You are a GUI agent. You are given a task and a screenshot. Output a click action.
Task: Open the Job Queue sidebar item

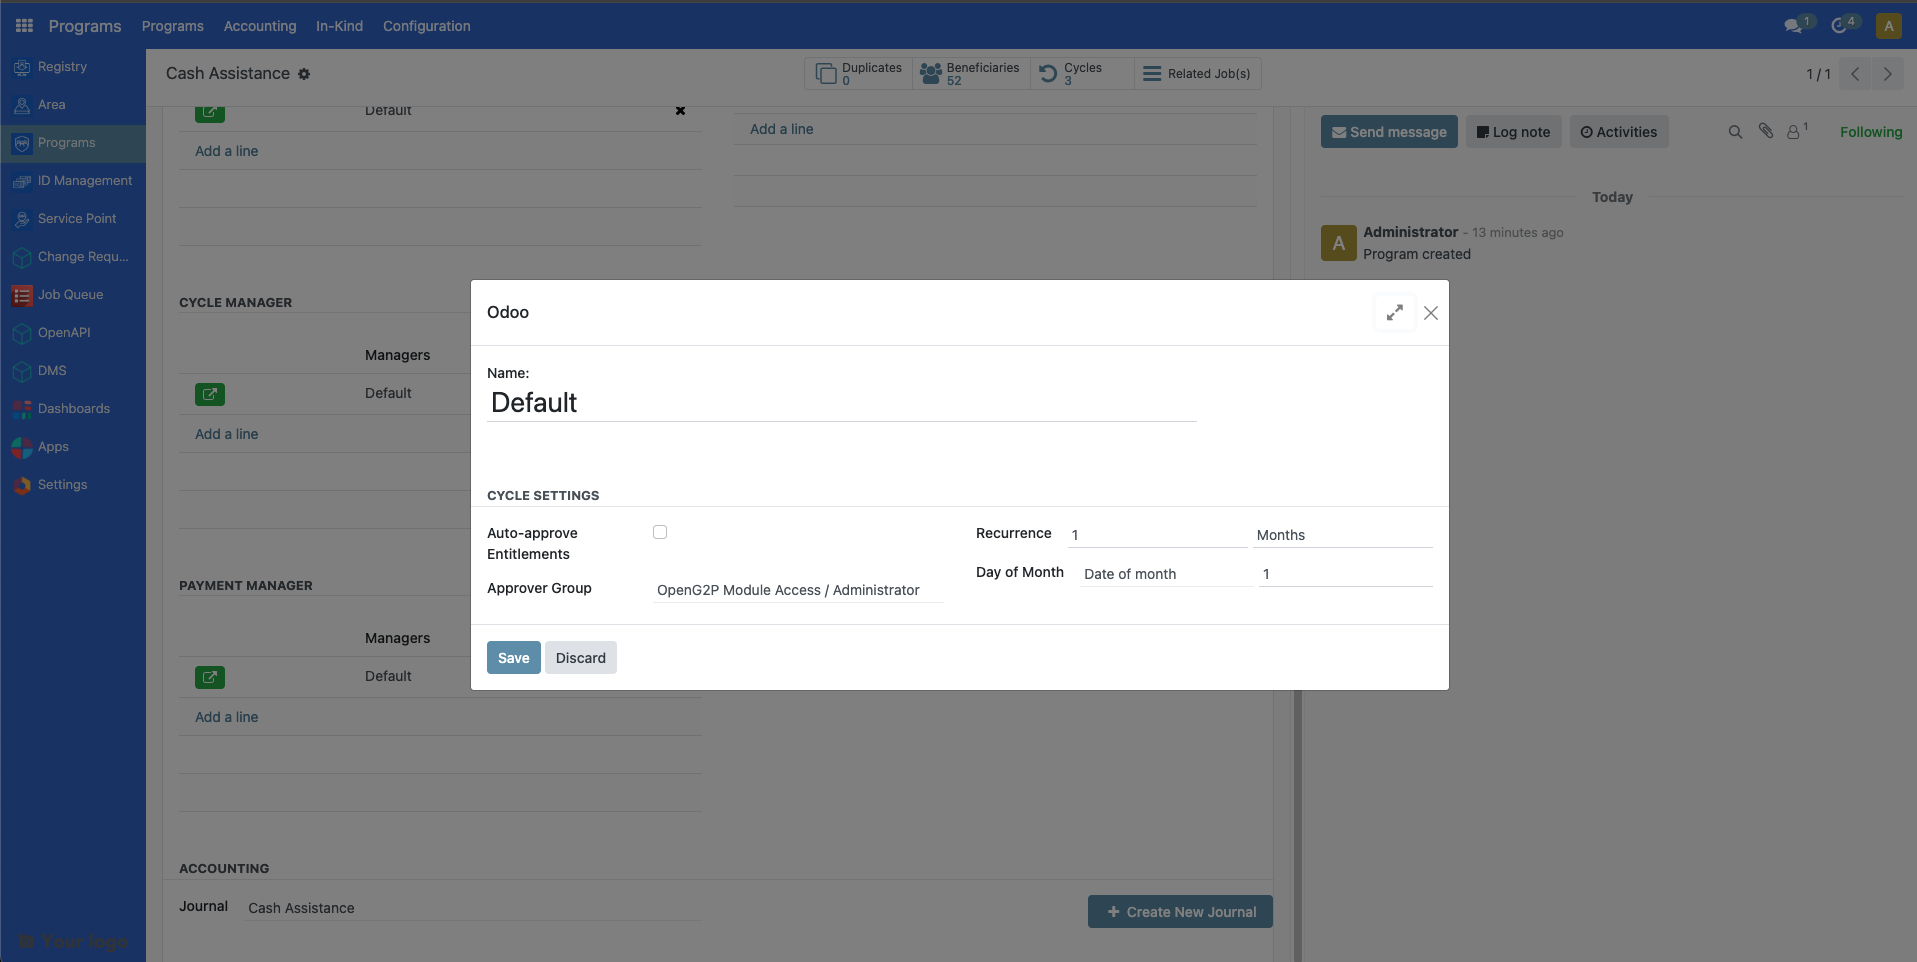coord(70,294)
